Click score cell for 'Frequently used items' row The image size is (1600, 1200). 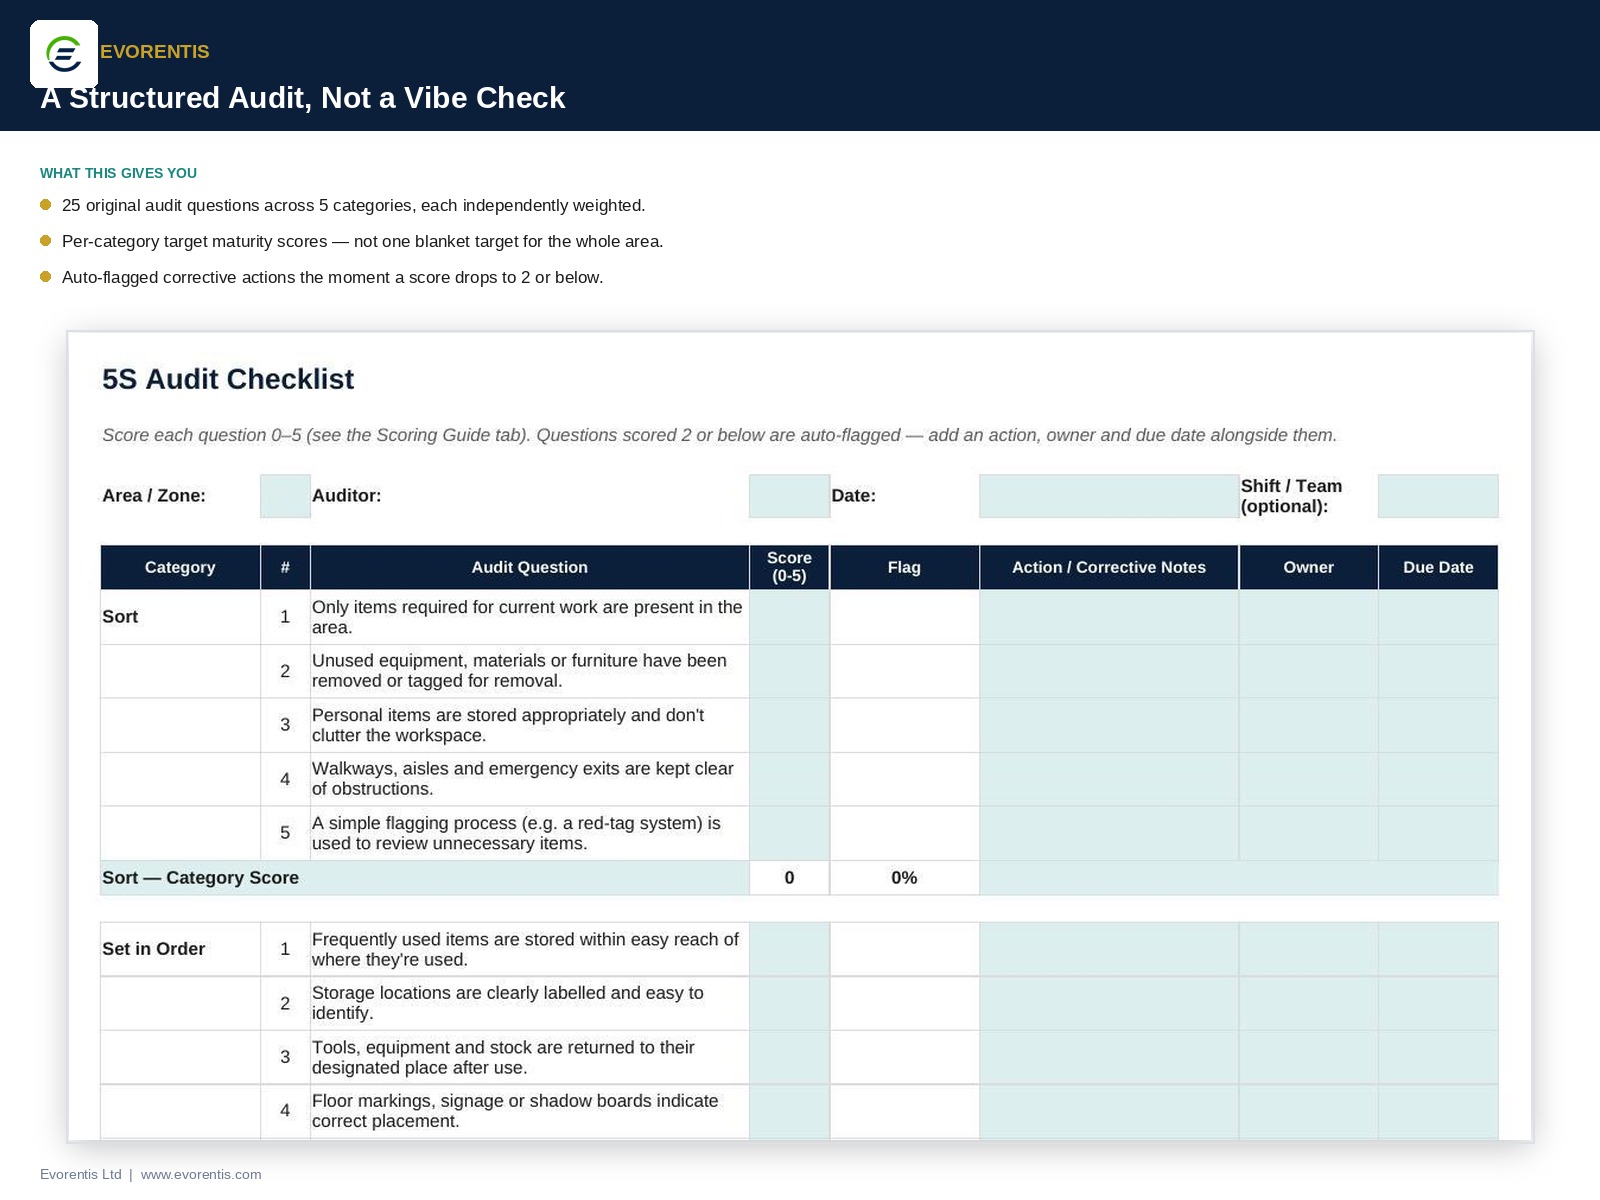(x=789, y=949)
